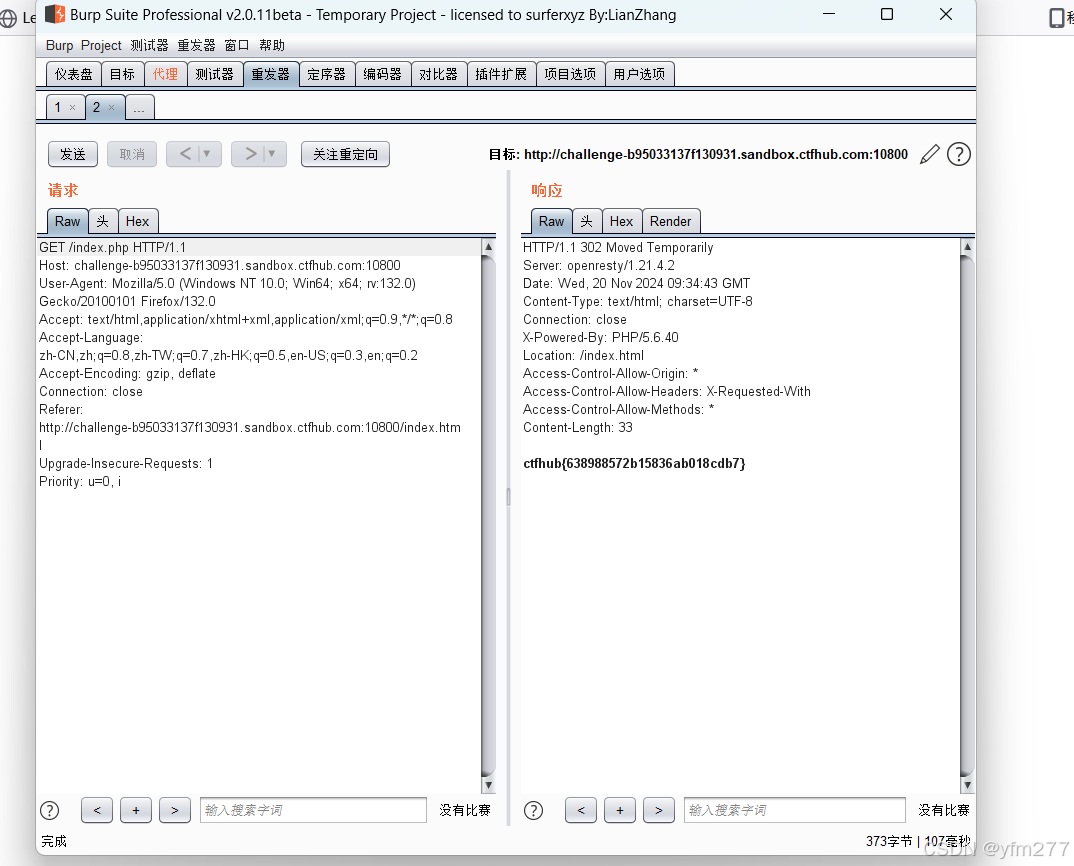
Task: Click request scrollbar down arrow
Action: [488, 785]
